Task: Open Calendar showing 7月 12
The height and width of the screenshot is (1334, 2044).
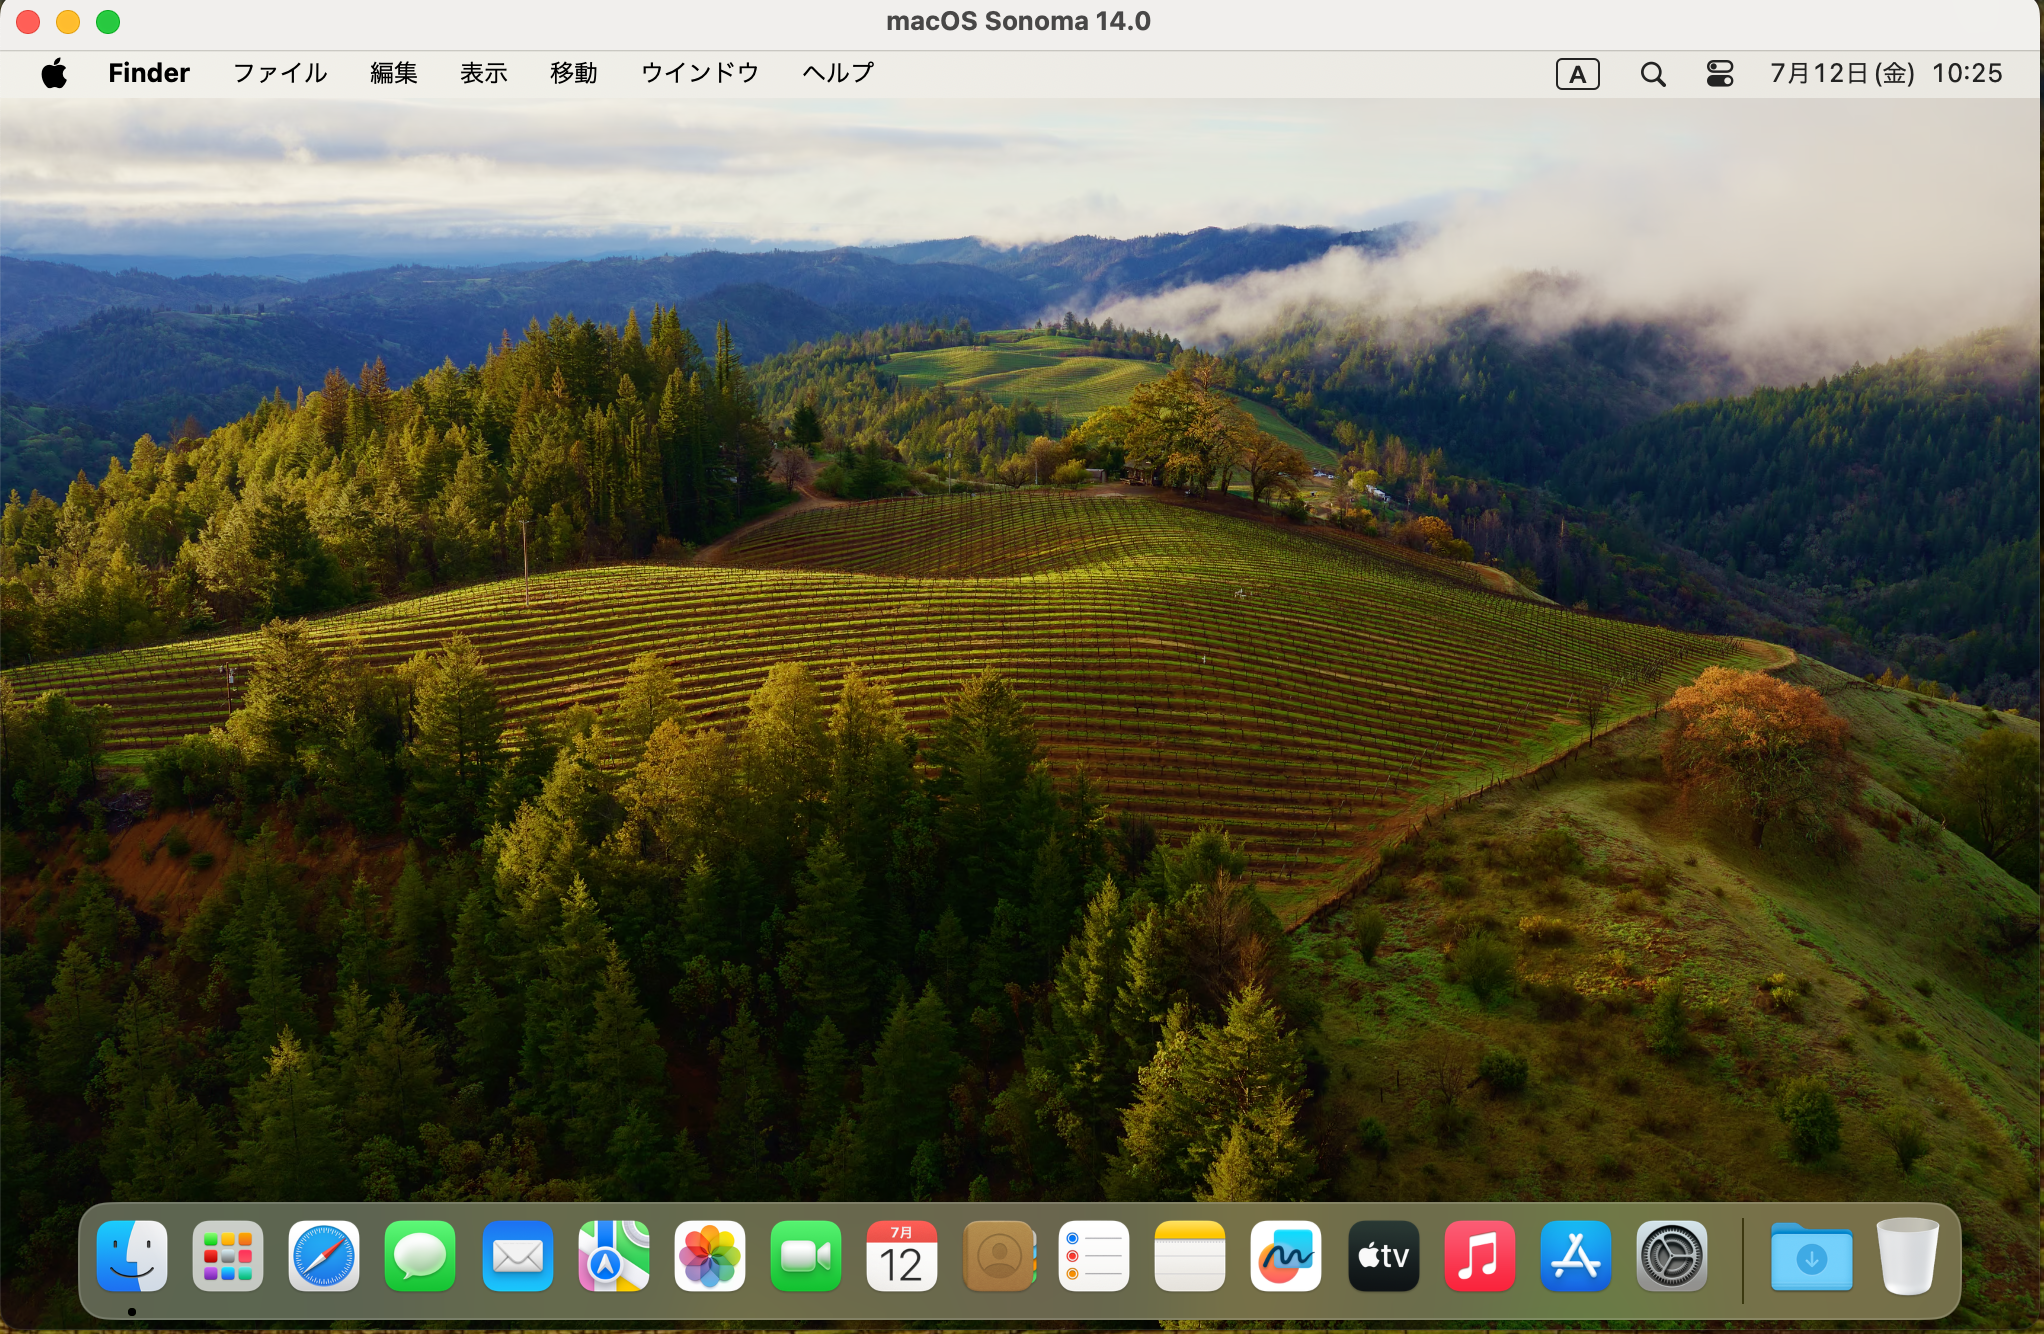Action: click(x=901, y=1256)
